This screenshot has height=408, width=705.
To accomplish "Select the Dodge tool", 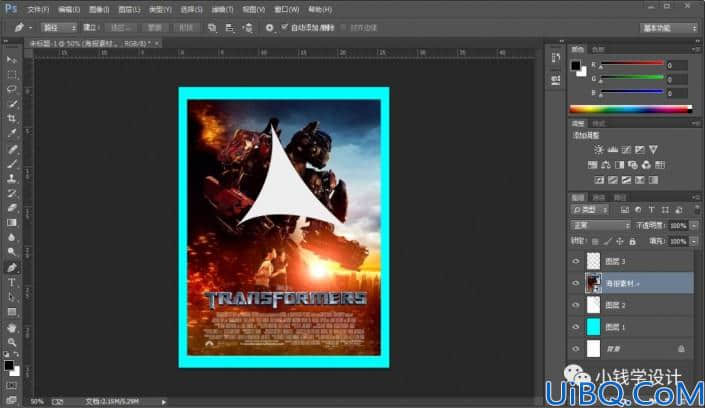I will click(x=12, y=252).
